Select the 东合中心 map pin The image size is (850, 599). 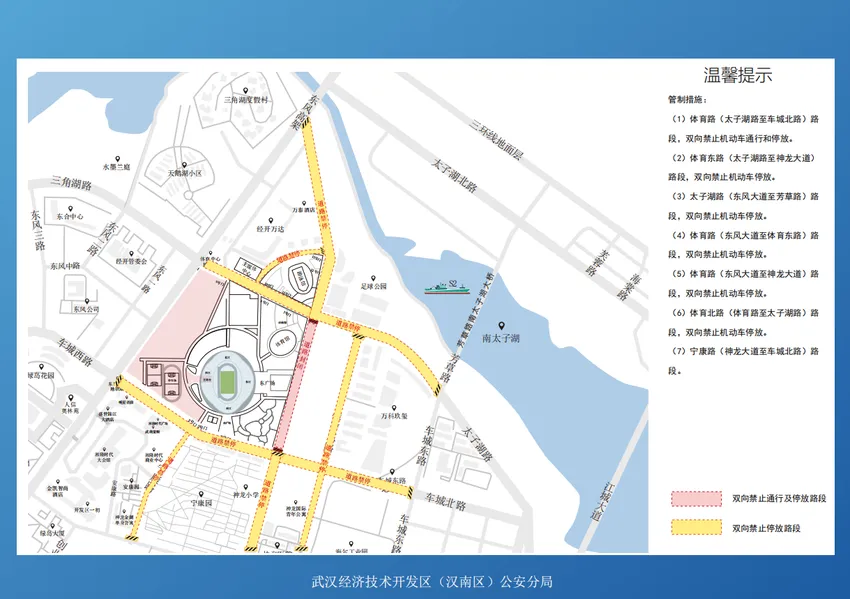point(68,204)
